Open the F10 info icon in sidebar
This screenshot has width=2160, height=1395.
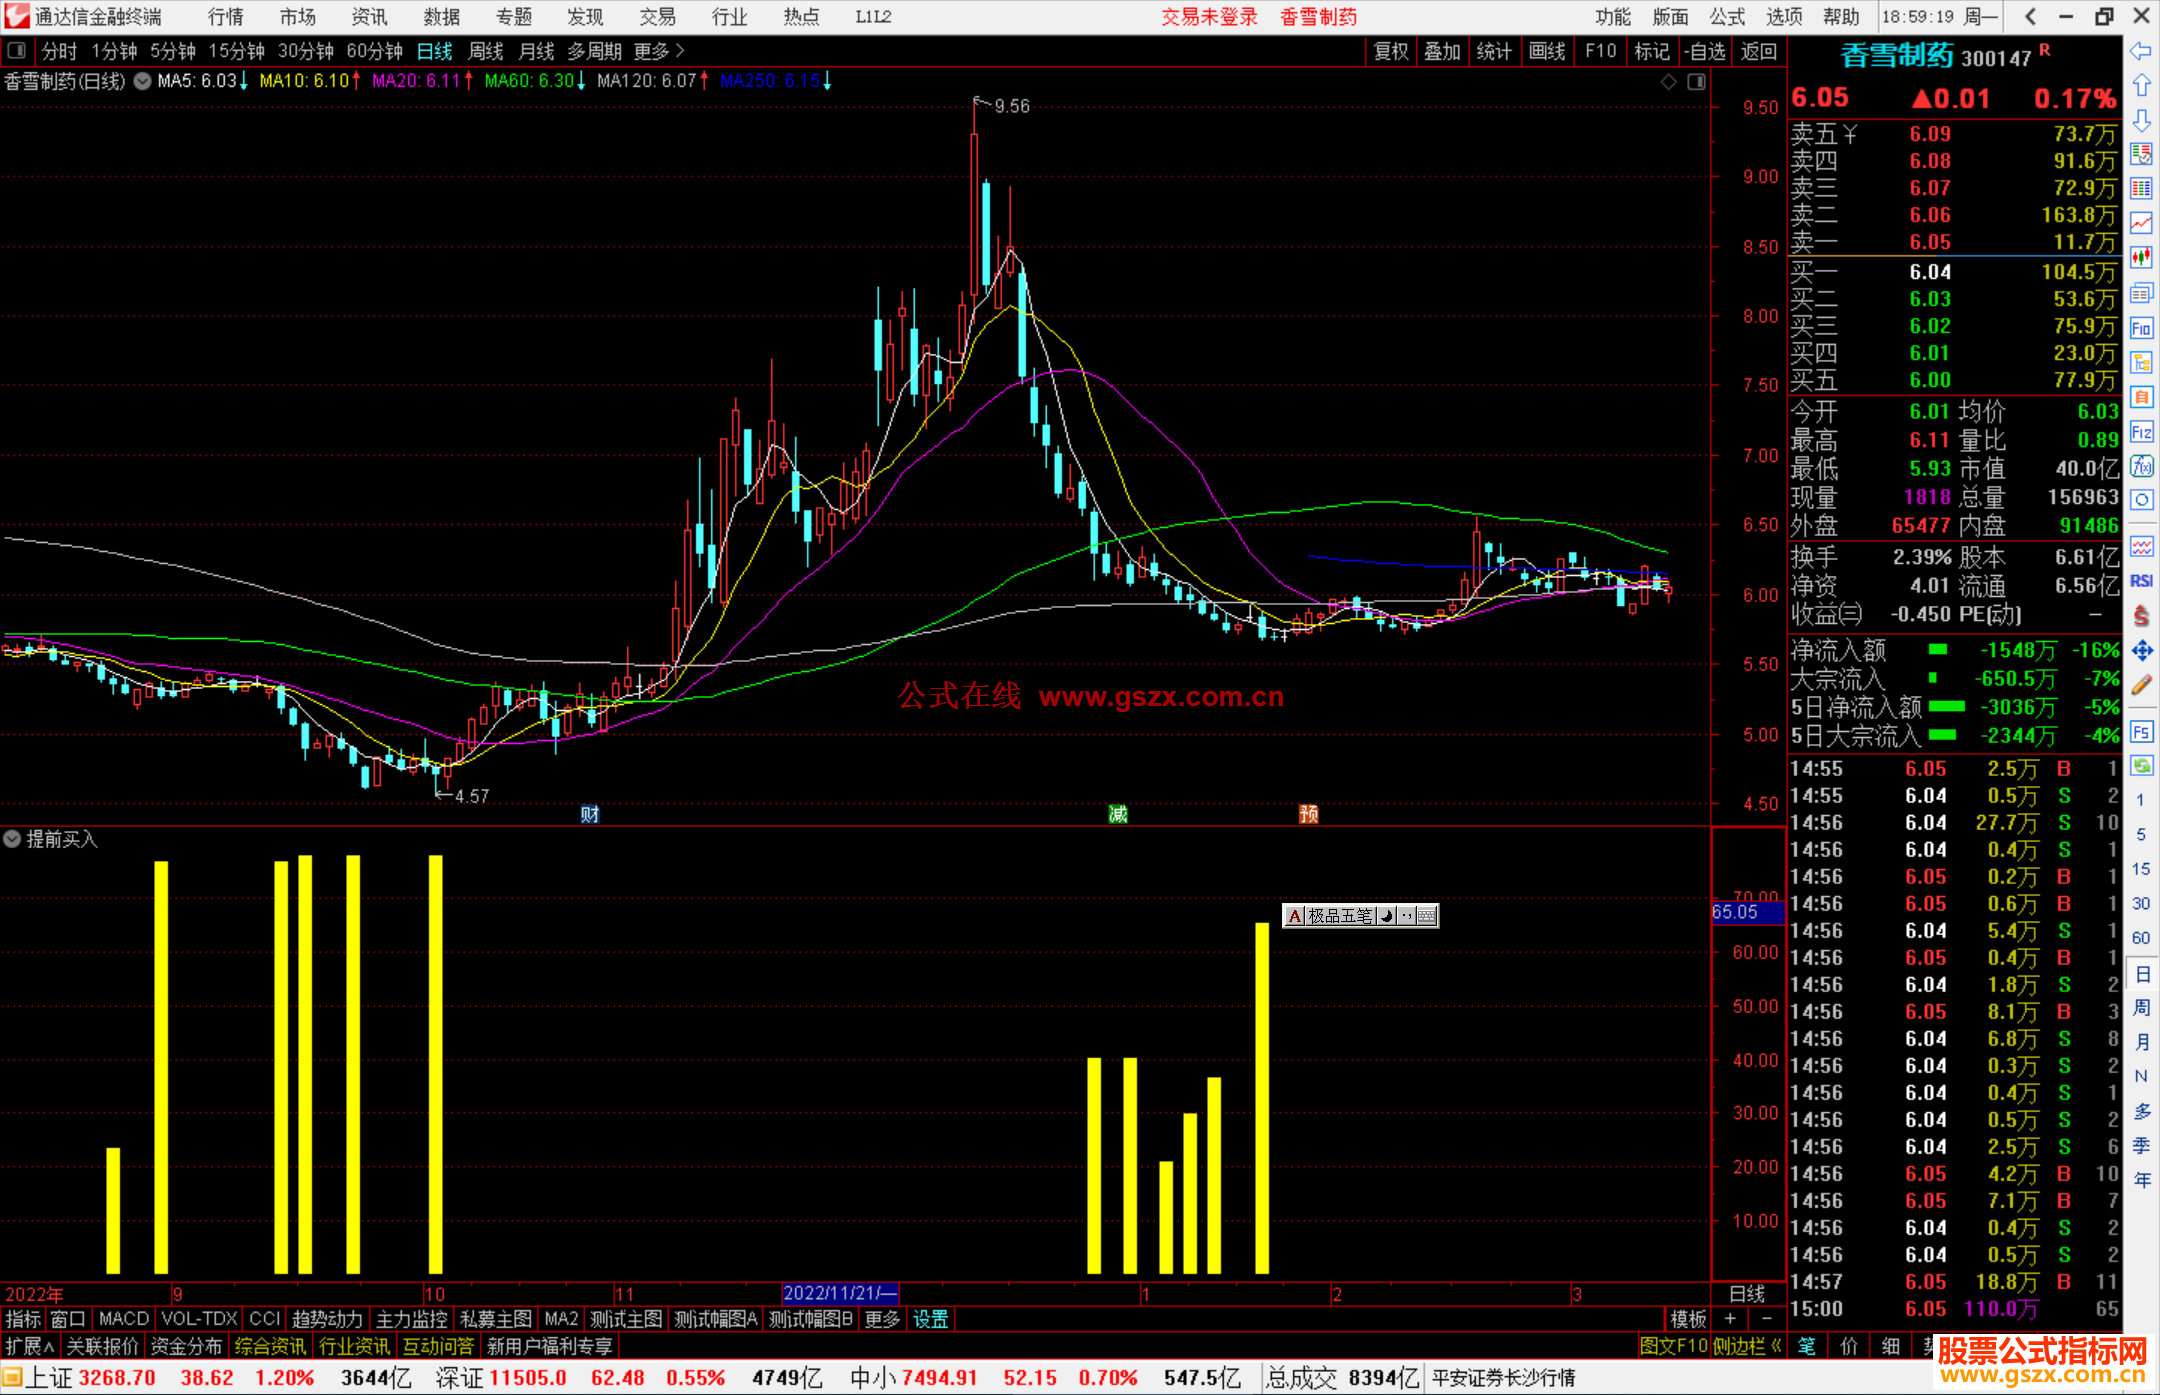tap(2141, 328)
